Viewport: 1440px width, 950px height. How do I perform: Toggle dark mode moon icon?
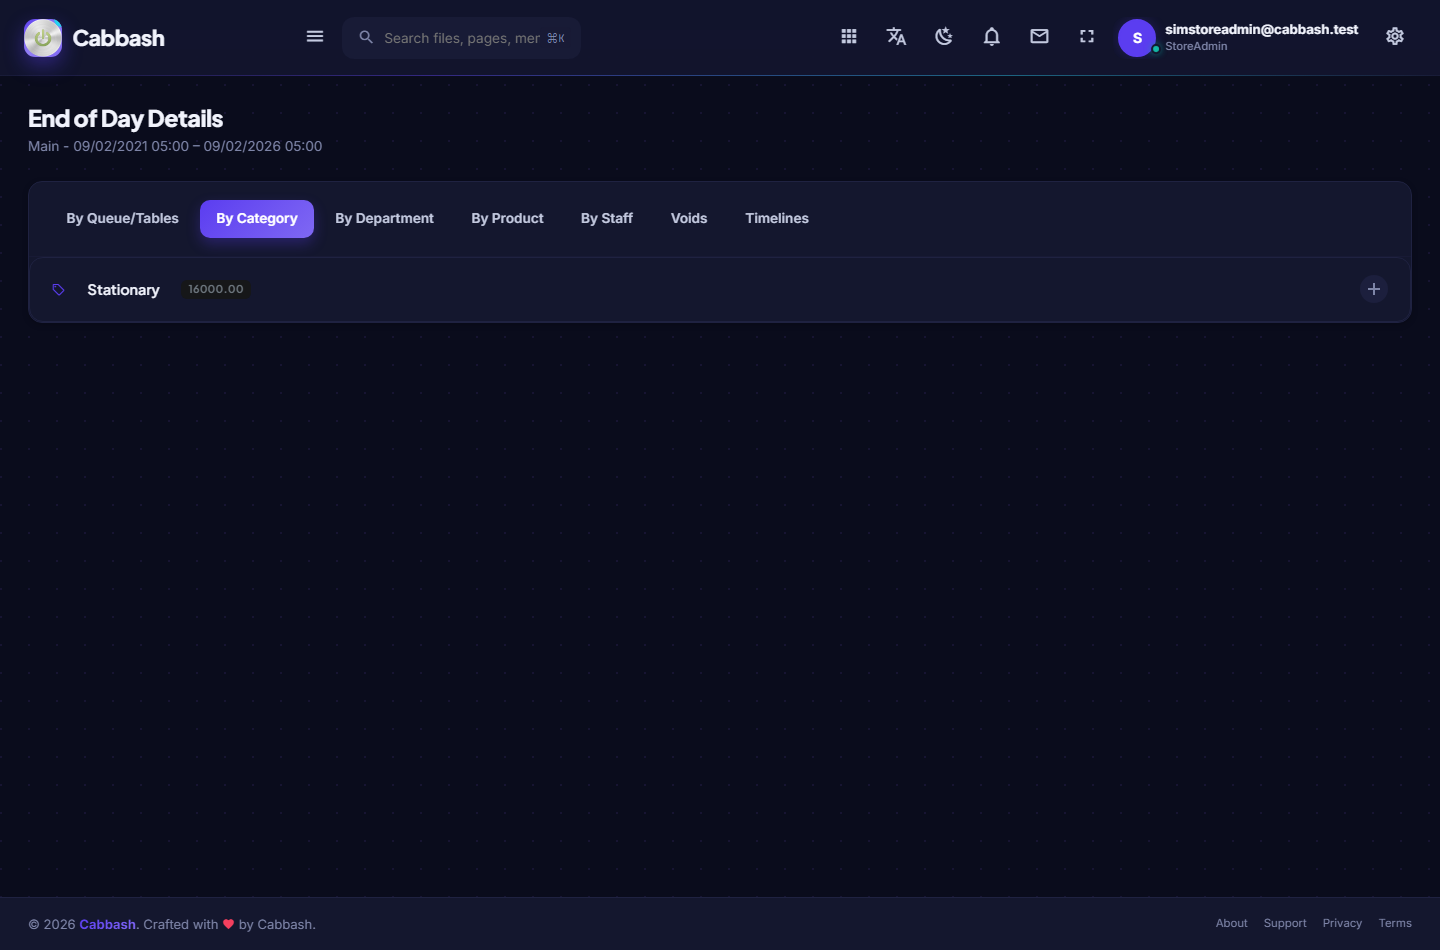click(x=944, y=37)
